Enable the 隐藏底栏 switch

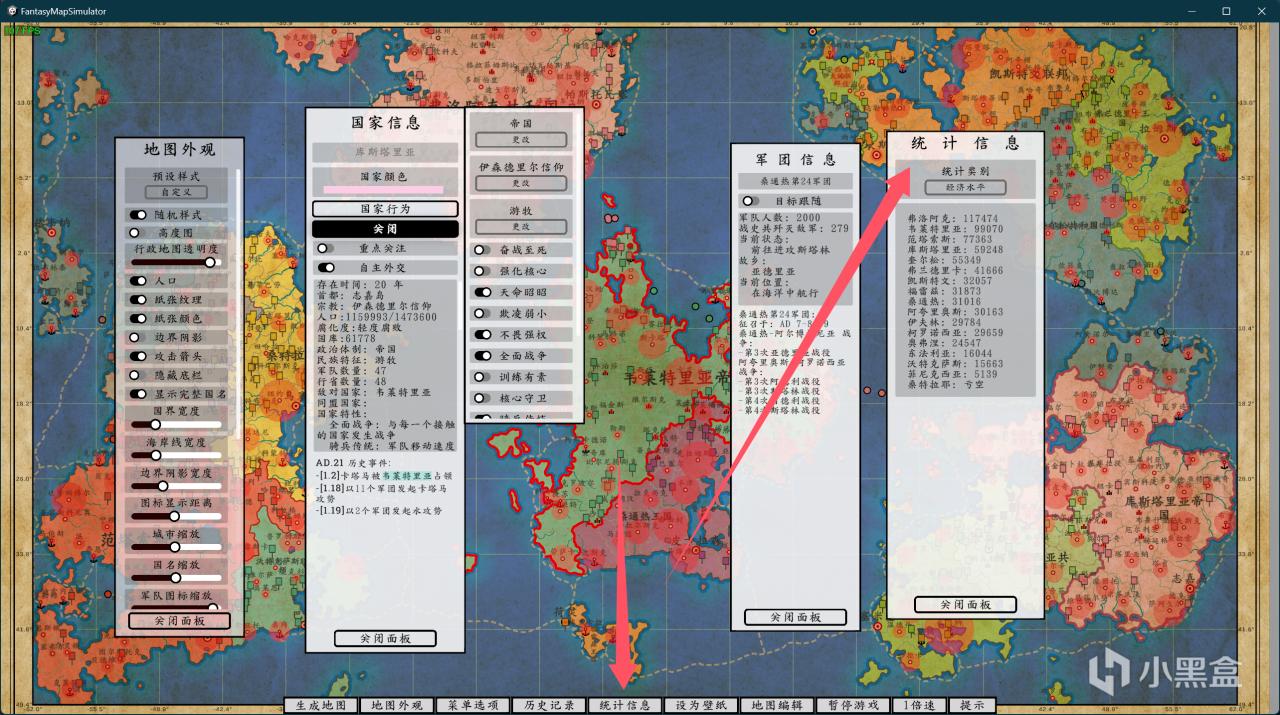tap(138, 375)
